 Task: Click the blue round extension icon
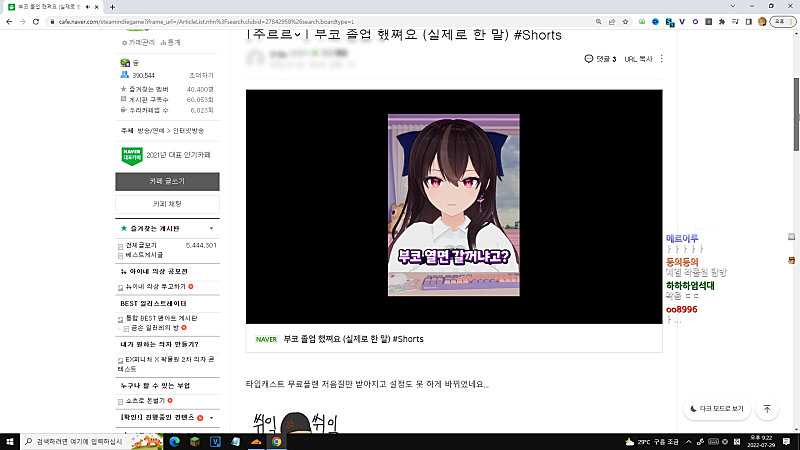pyautogui.click(x=656, y=21)
